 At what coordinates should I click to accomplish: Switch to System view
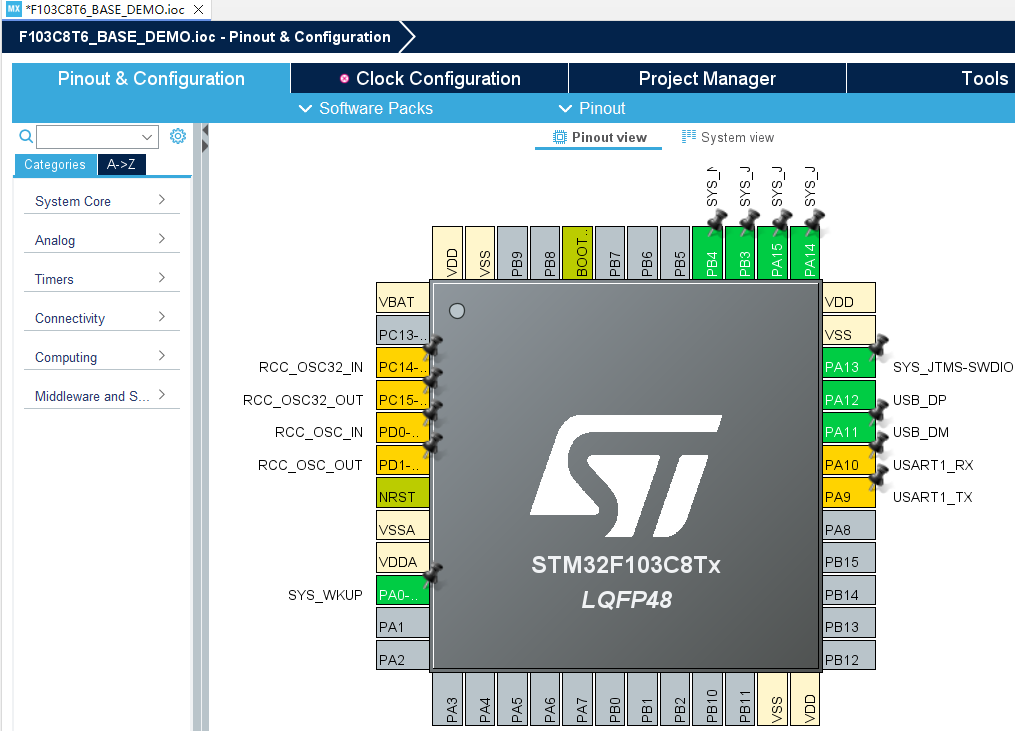728,137
